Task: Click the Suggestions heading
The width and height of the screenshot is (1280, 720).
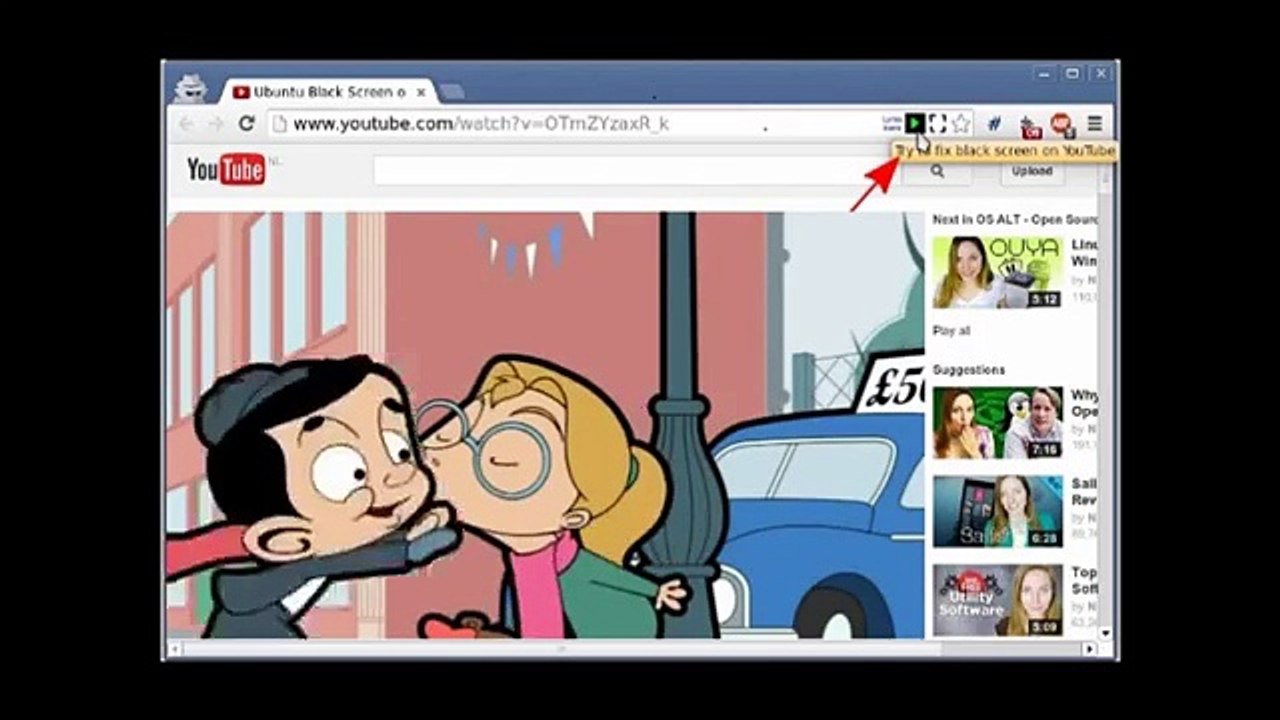Action: point(969,370)
